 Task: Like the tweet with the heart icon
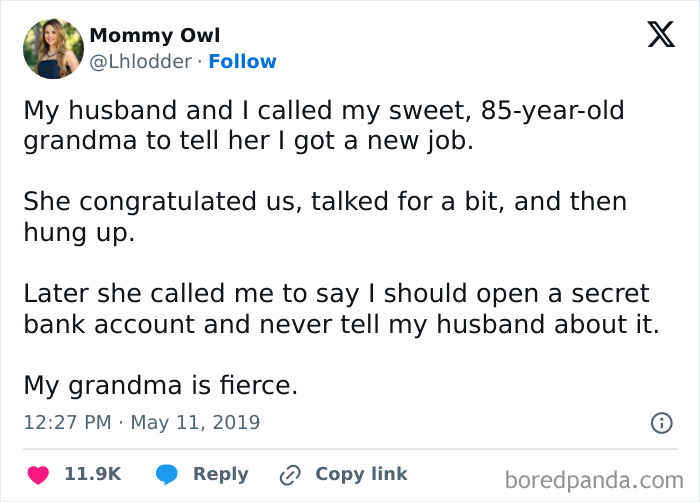(x=39, y=474)
